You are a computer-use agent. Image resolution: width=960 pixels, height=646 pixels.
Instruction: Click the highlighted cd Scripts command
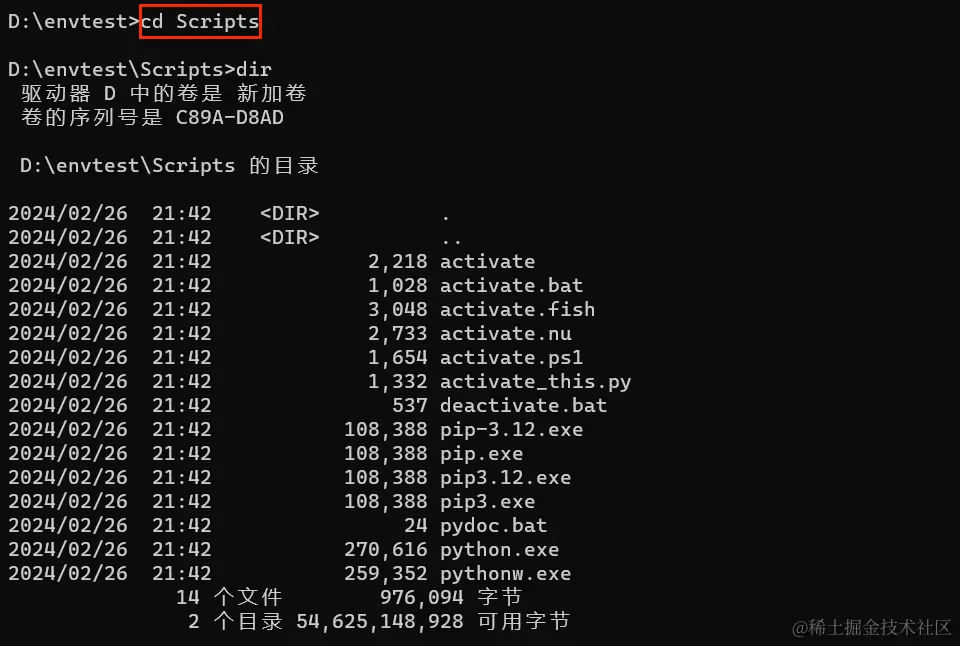tap(200, 21)
